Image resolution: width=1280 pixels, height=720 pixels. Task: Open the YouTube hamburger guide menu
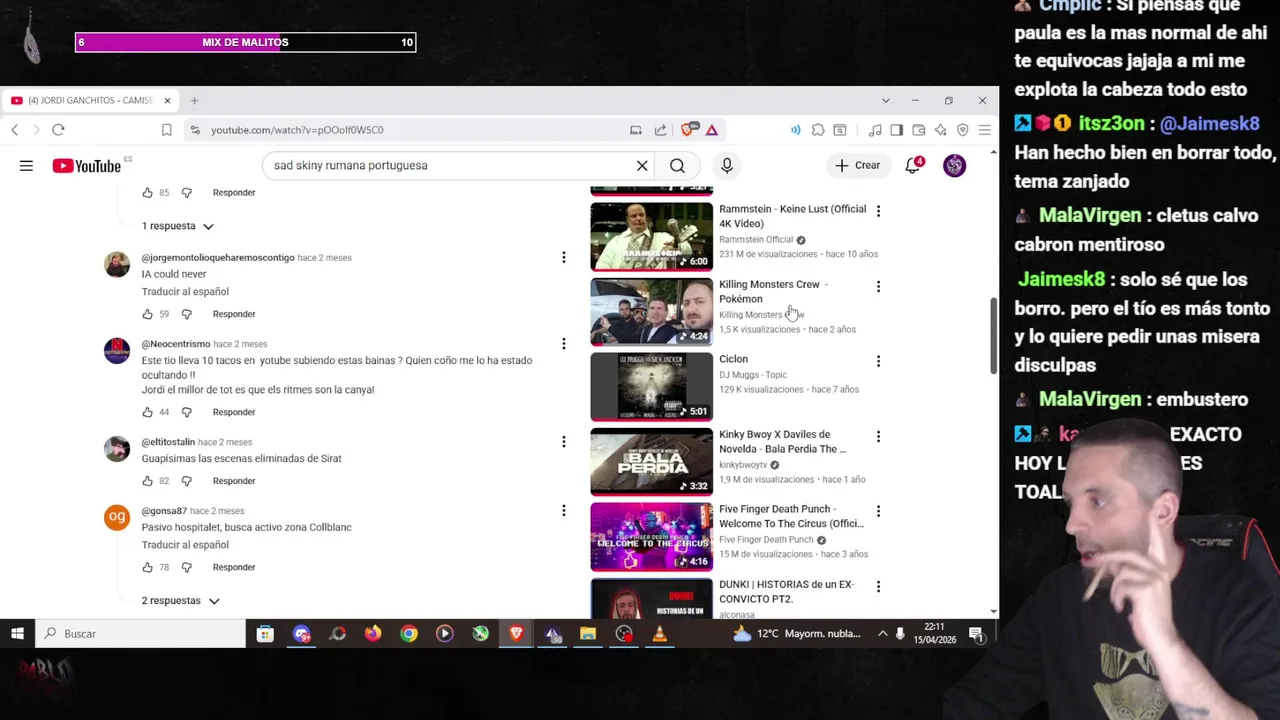(26, 165)
